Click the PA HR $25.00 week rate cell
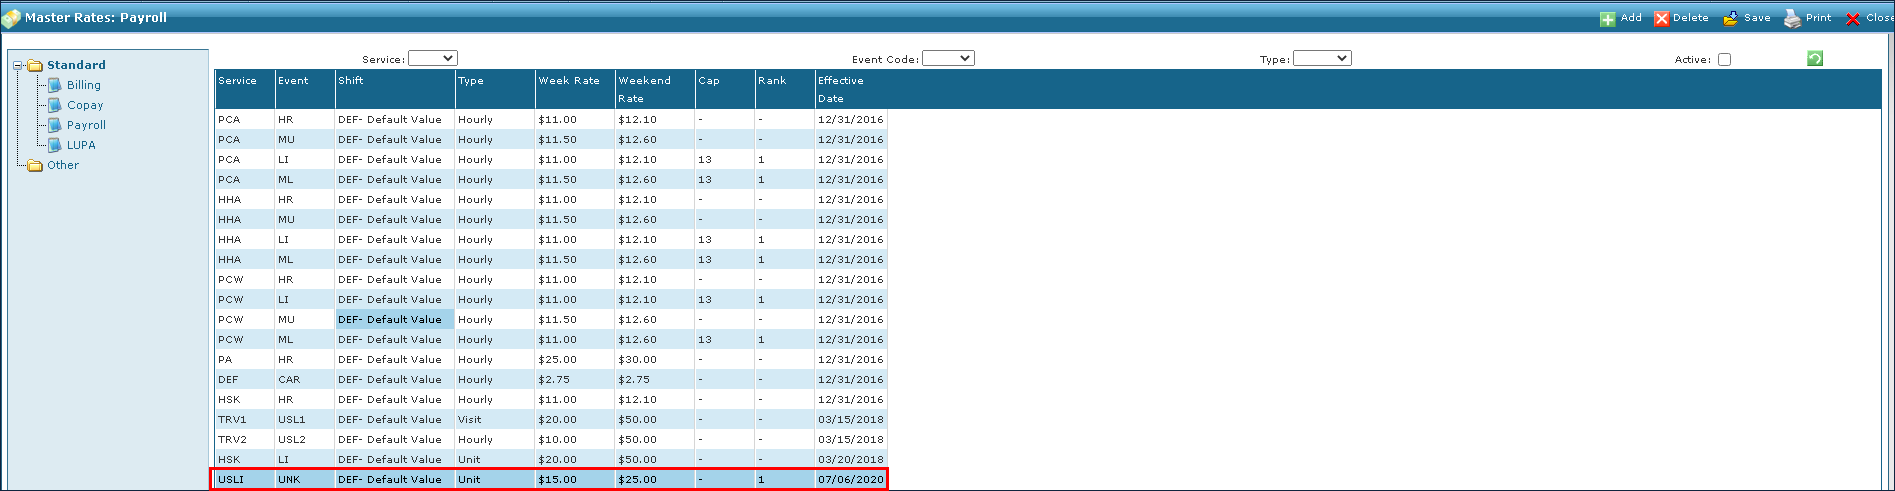The height and width of the screenshot is (491, 1895). click(557, 359)
